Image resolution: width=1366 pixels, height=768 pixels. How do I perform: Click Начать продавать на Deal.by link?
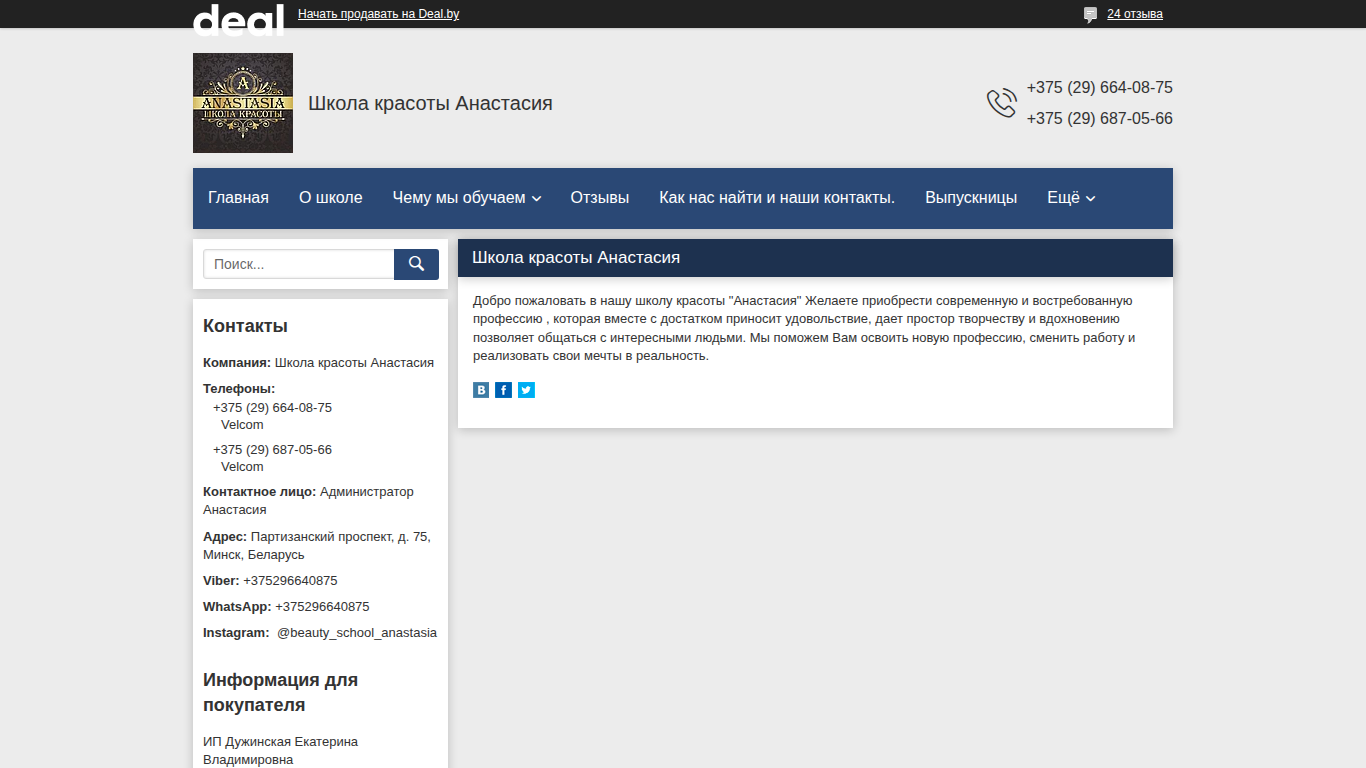[x=379, y=14]
